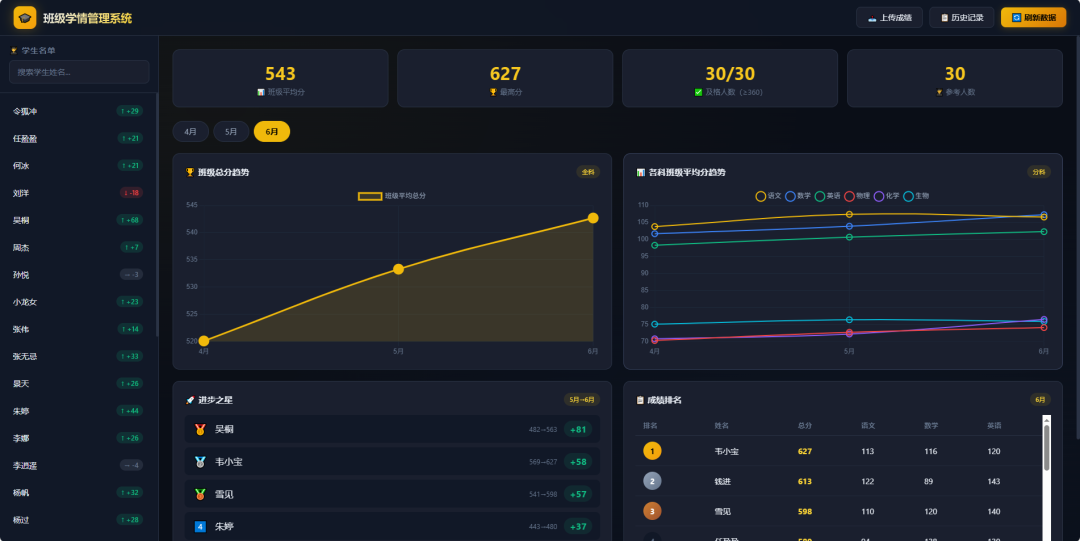Click the bar chart icon beside 各科班级平均分趋势

click(x=641, y=172)
